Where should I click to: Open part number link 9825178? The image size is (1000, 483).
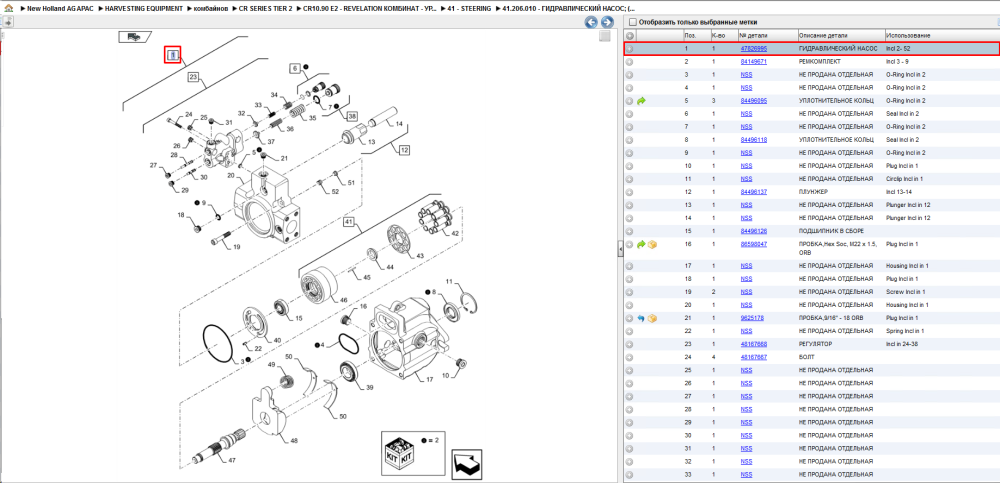(x=752, y=318)
